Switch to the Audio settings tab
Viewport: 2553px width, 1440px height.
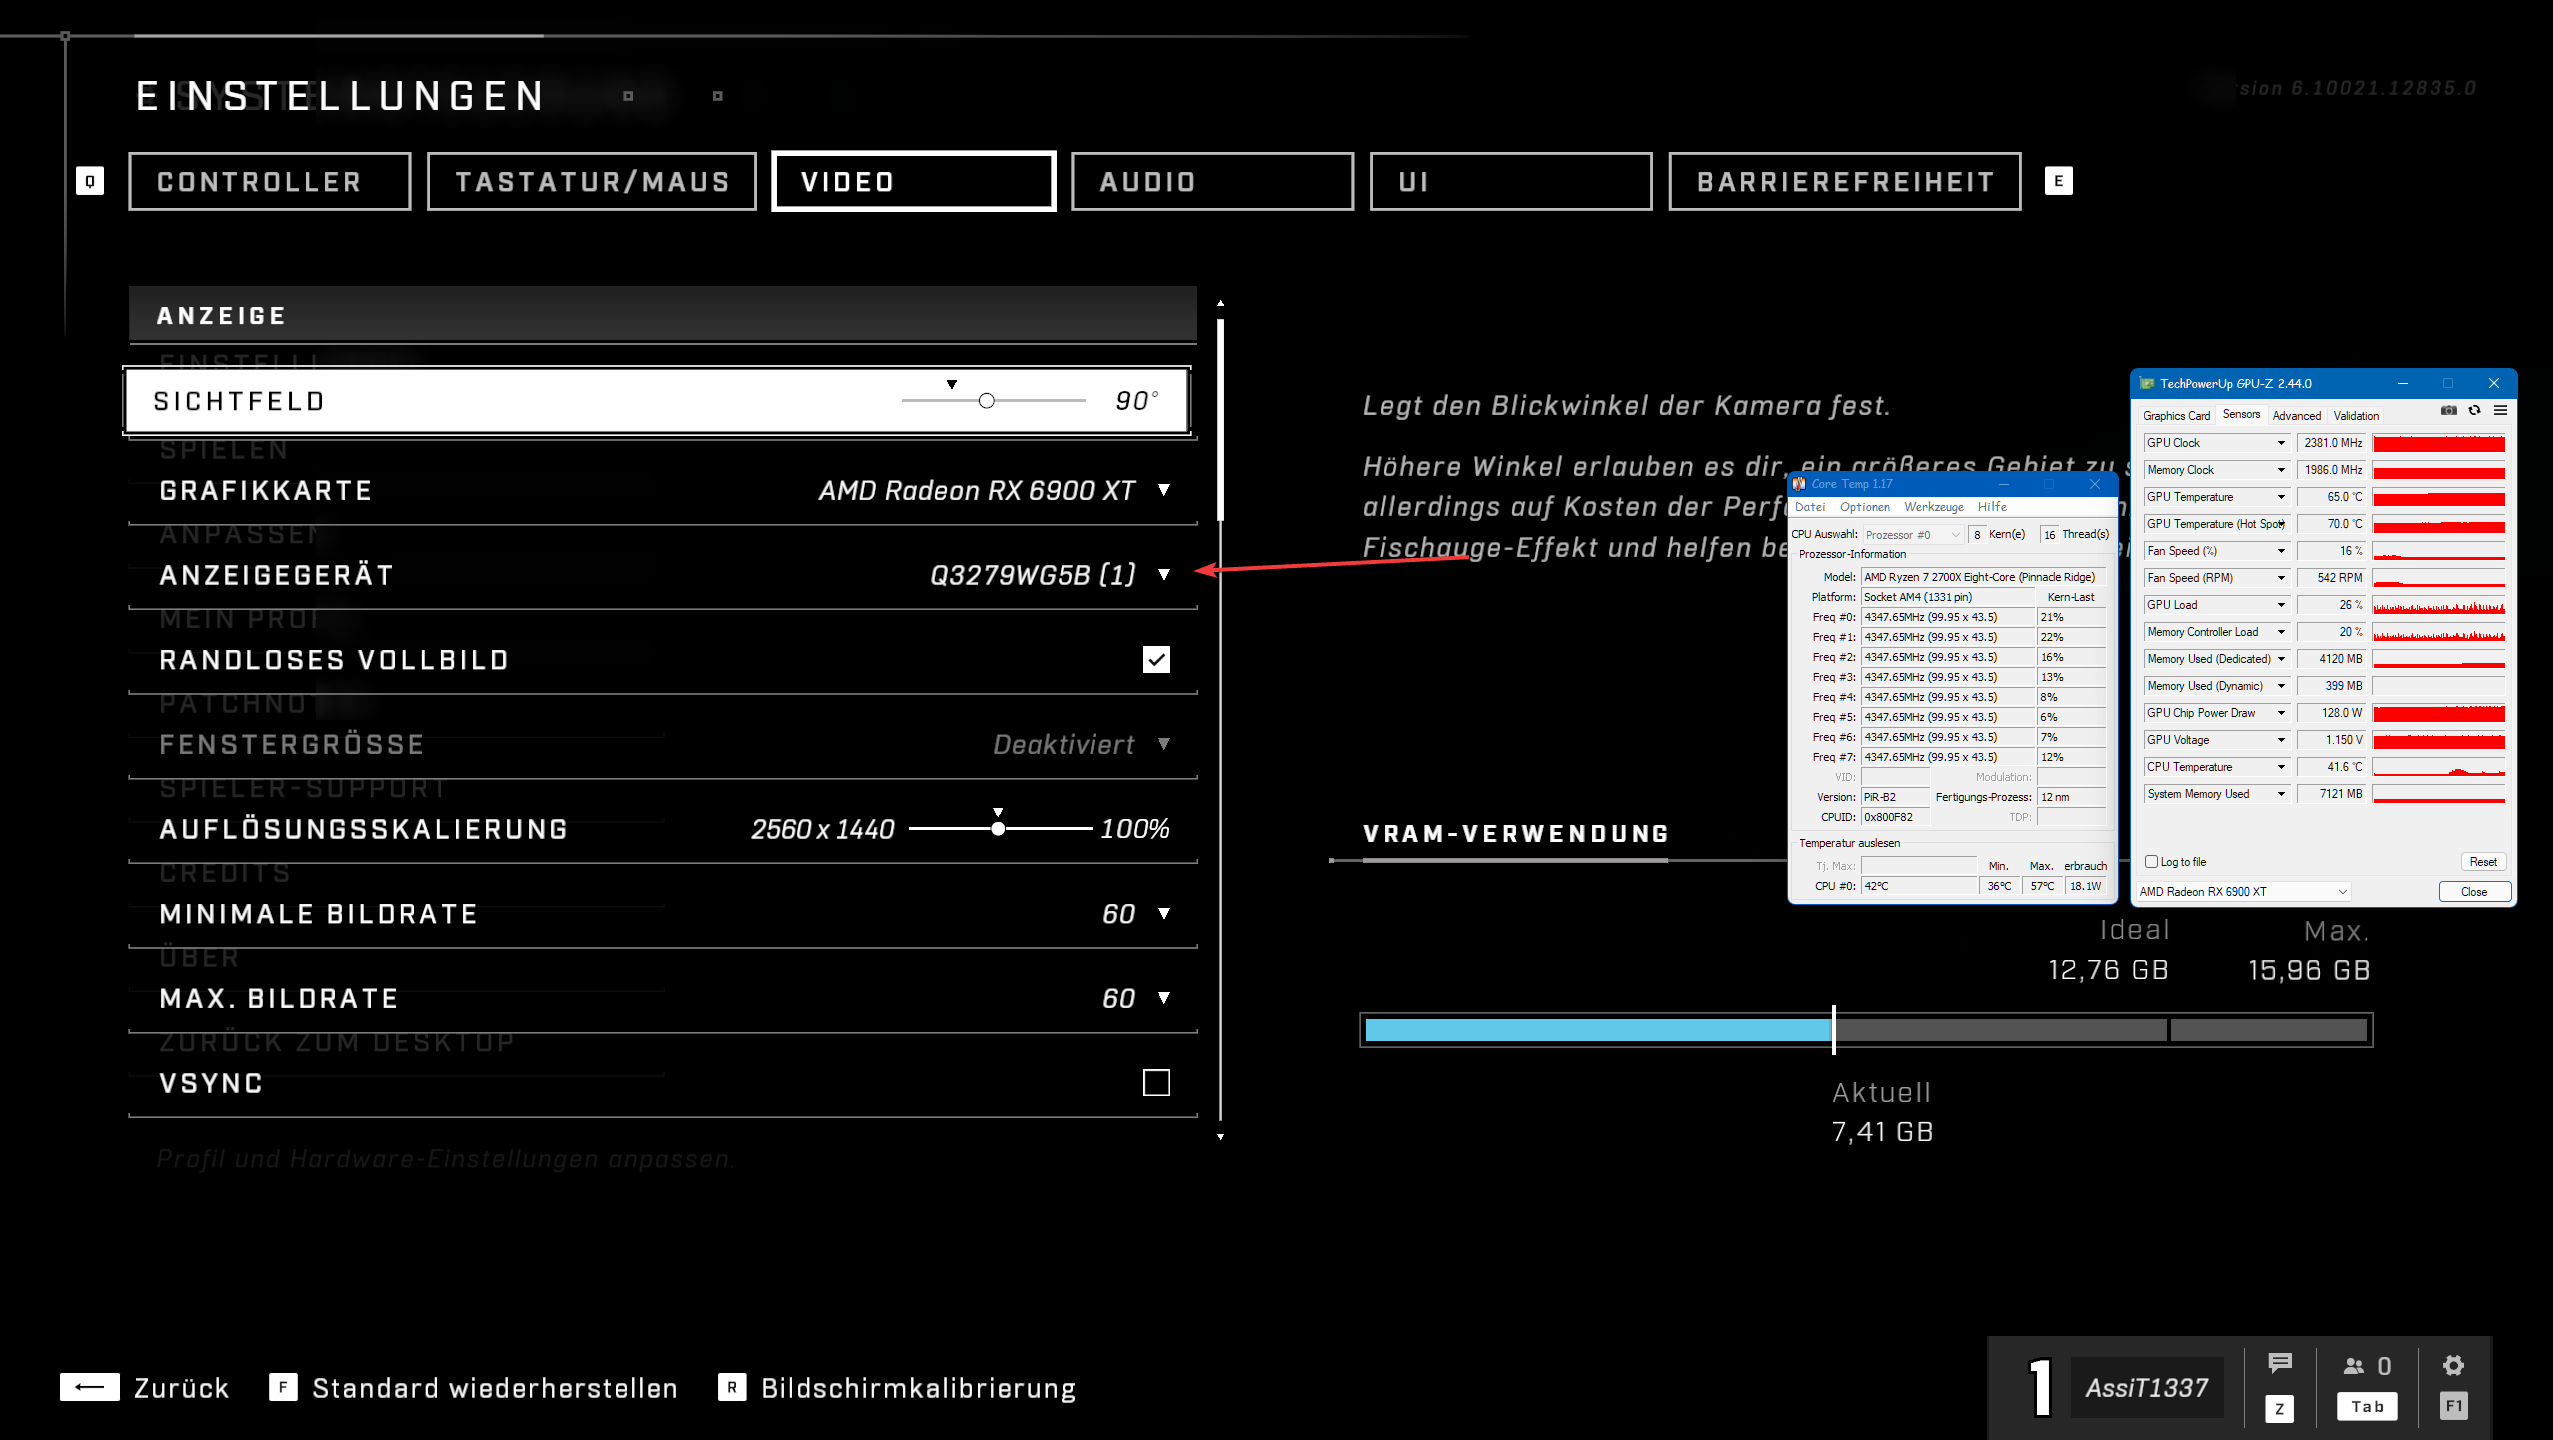click(1212, 182)
